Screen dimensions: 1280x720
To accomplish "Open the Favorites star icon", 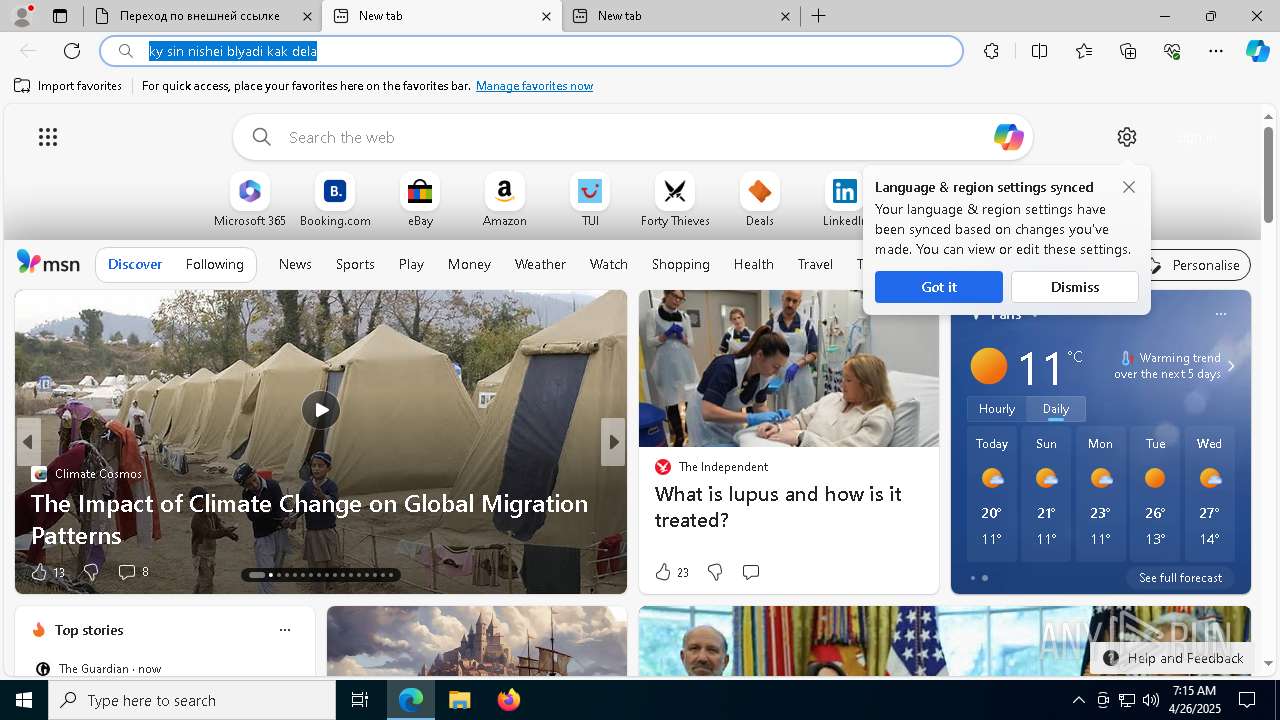I will 1084,51.
